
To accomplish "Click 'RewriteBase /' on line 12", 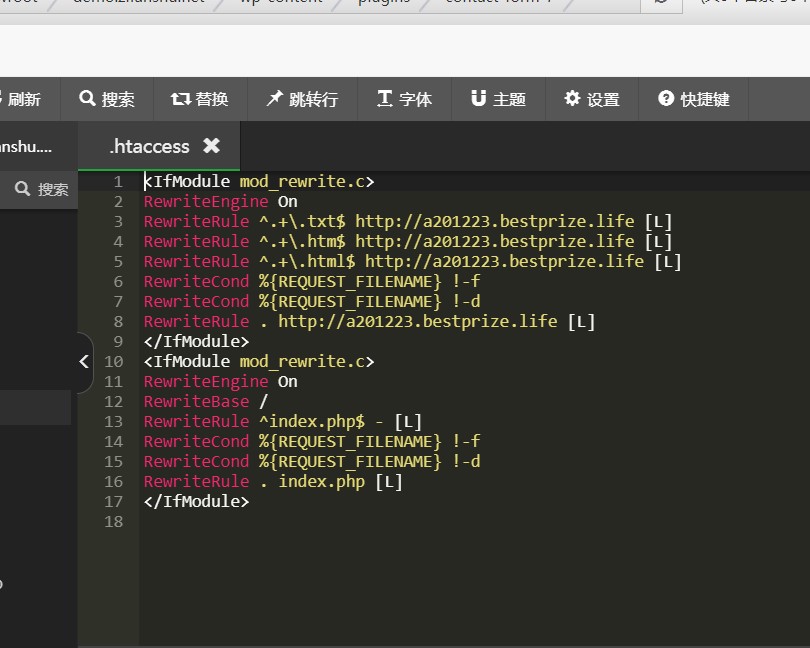I will [x=205, y=401].
